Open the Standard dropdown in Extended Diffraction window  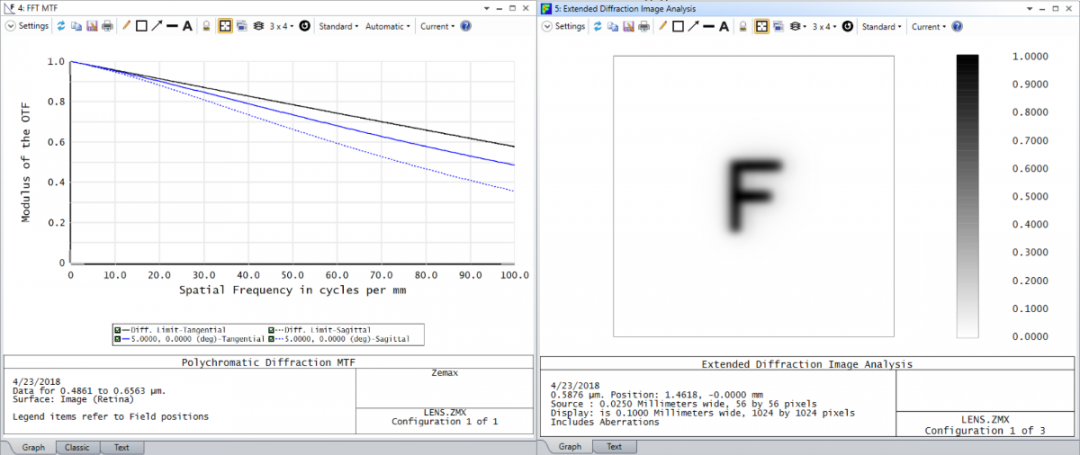tap(881, 26)
